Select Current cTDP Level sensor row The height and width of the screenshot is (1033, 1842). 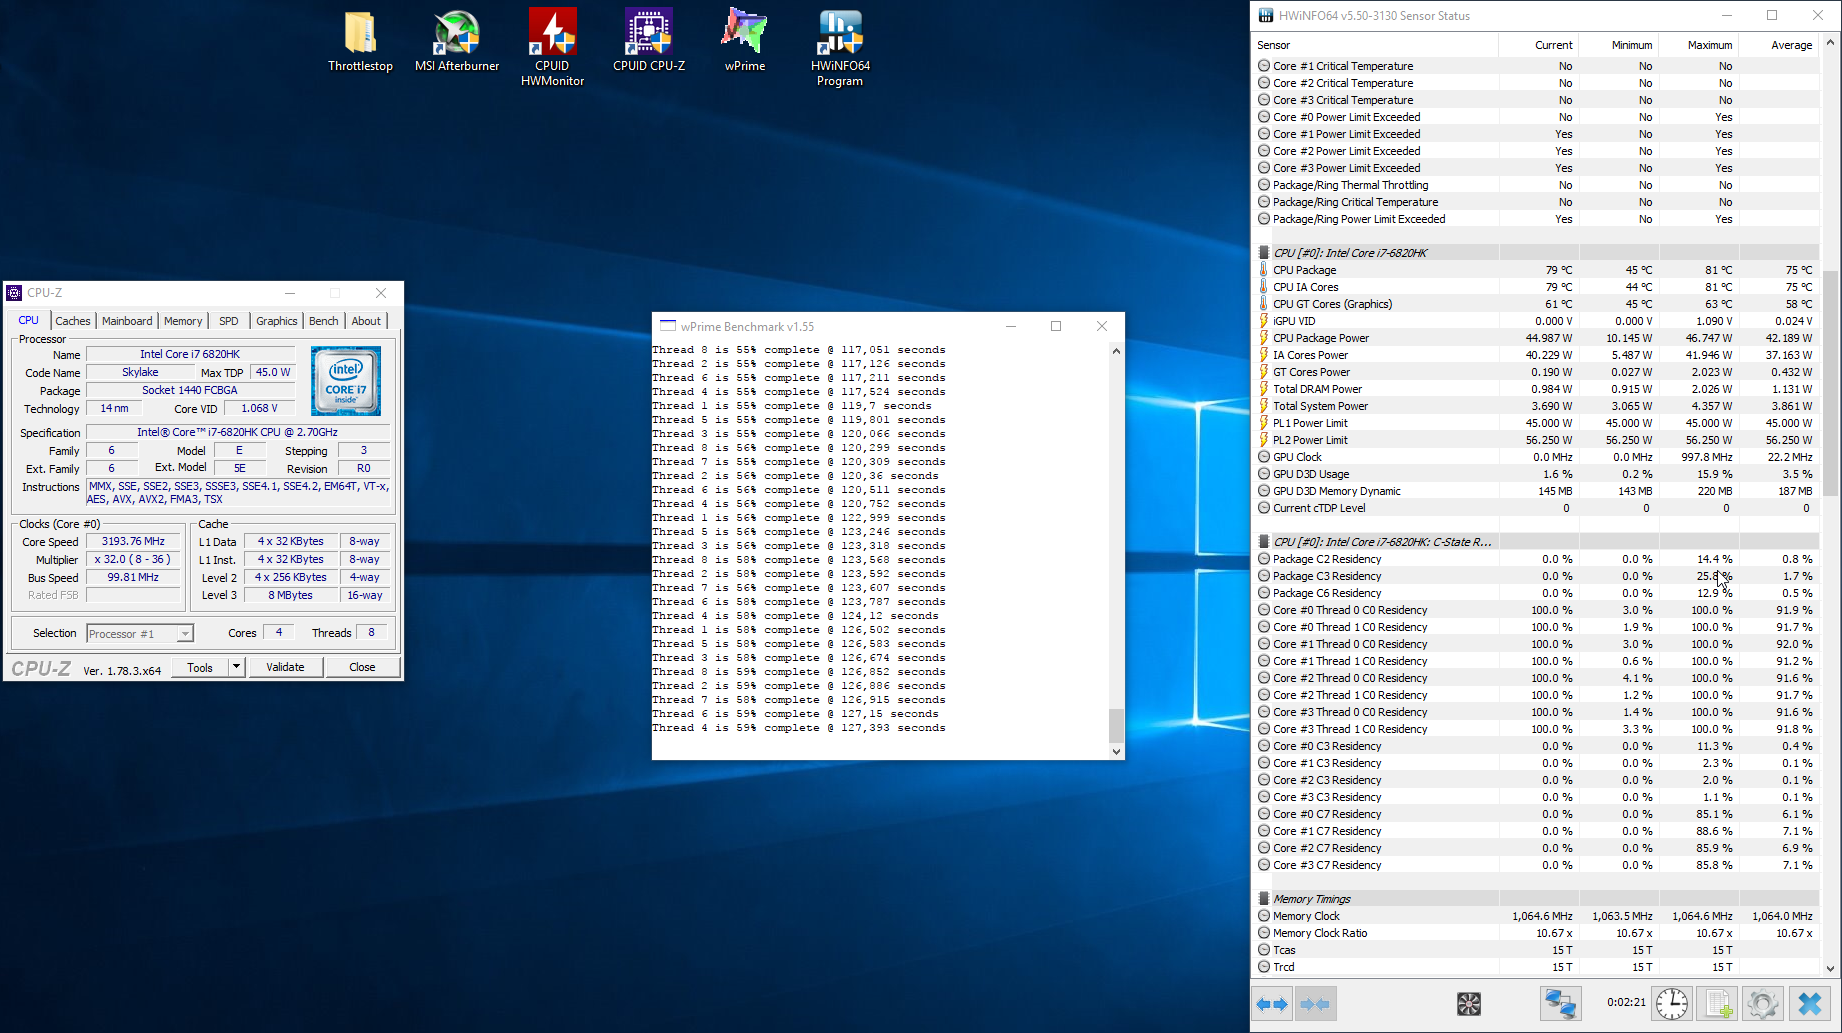(1537, 508)
